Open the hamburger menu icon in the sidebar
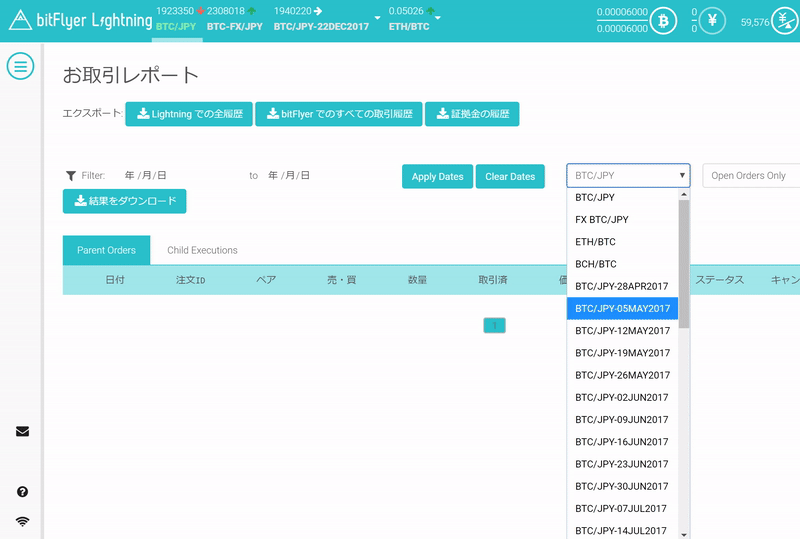The width and height of the screenshot is (800, 539). 20,66
